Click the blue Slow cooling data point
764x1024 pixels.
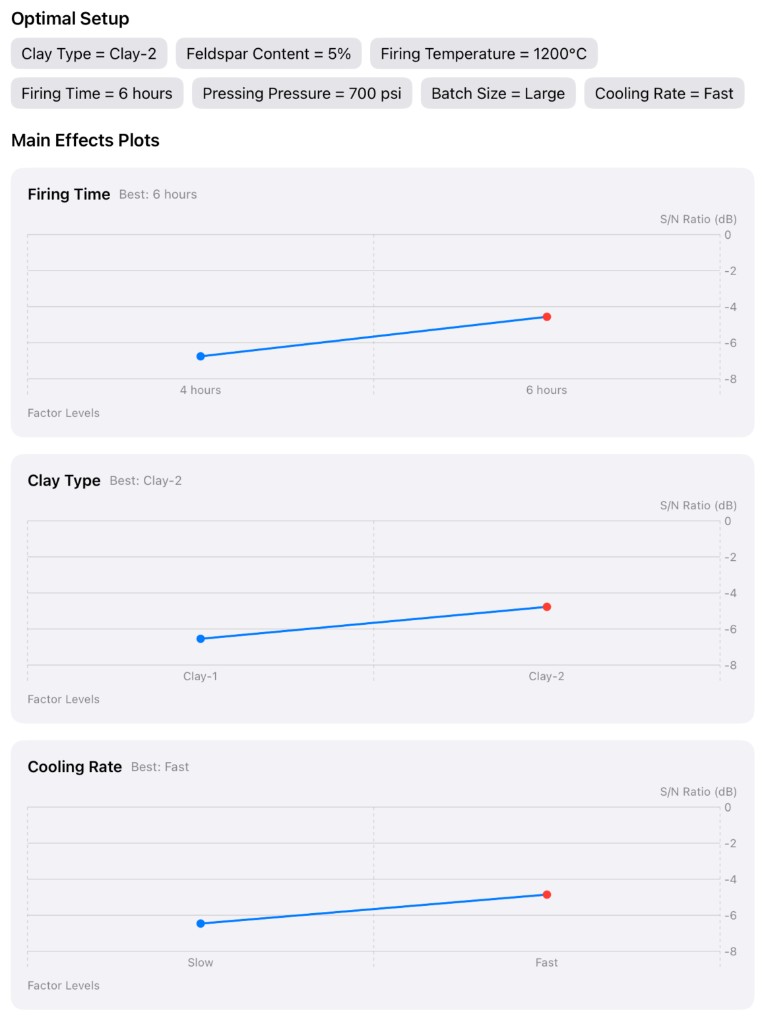click(201, 924)
